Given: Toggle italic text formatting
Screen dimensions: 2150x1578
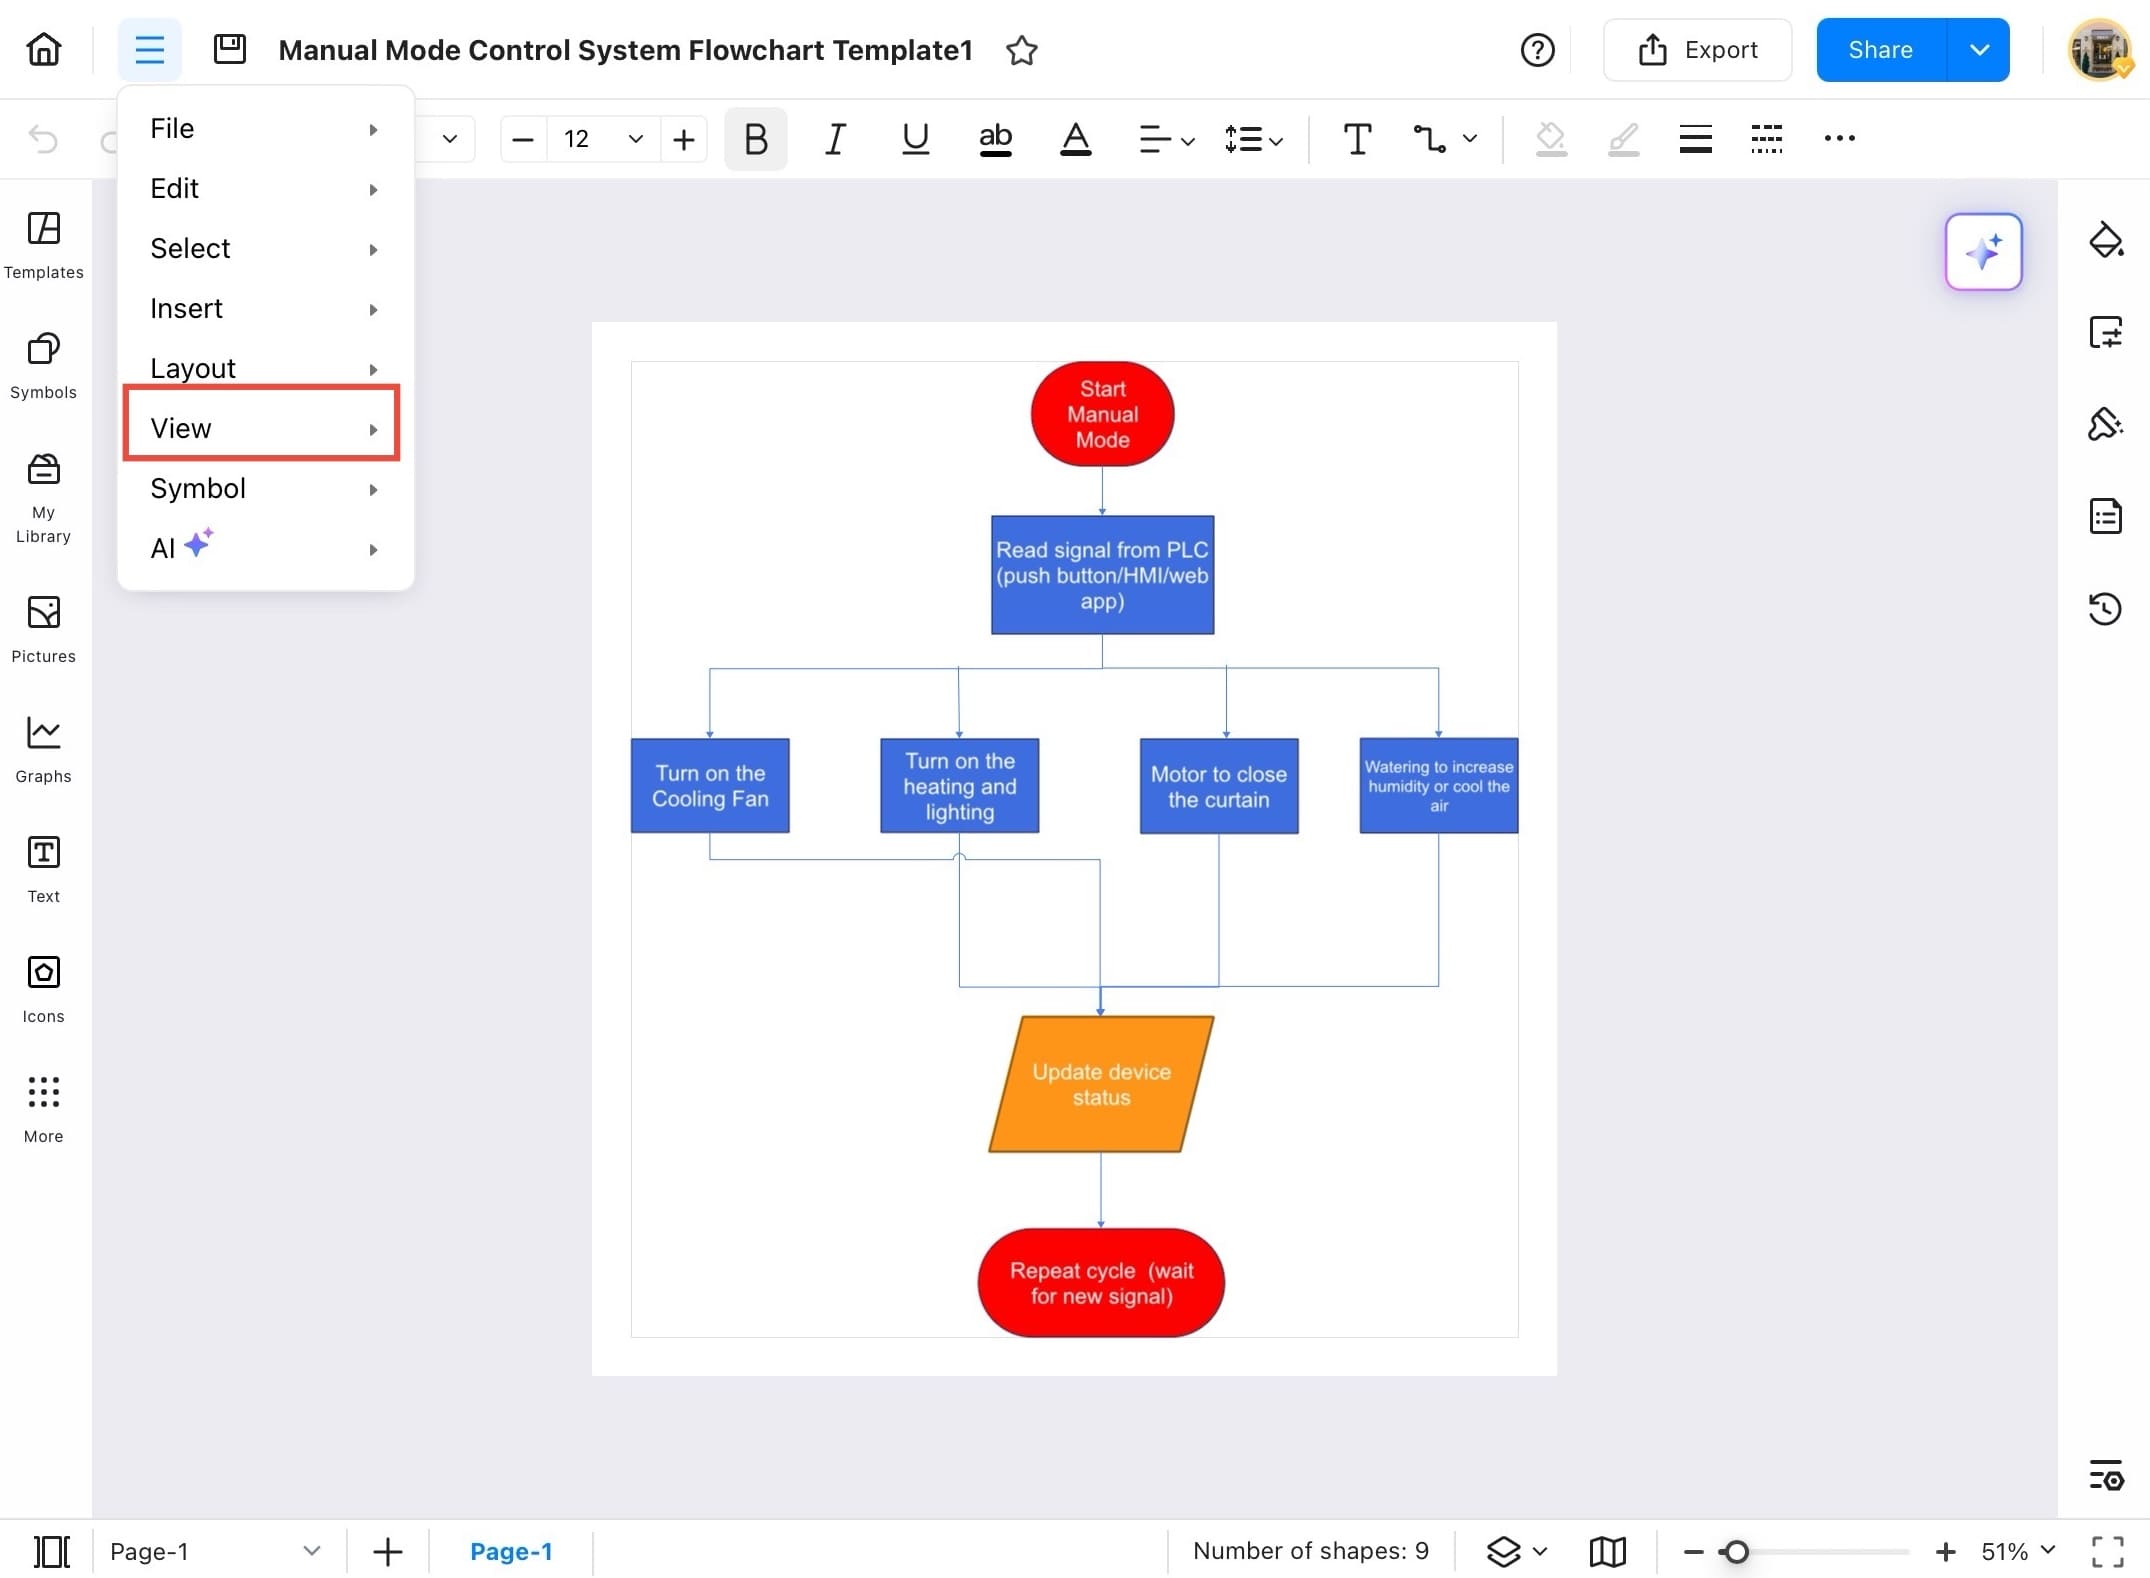Looking at the screenshot, I should tap(835, 139).
